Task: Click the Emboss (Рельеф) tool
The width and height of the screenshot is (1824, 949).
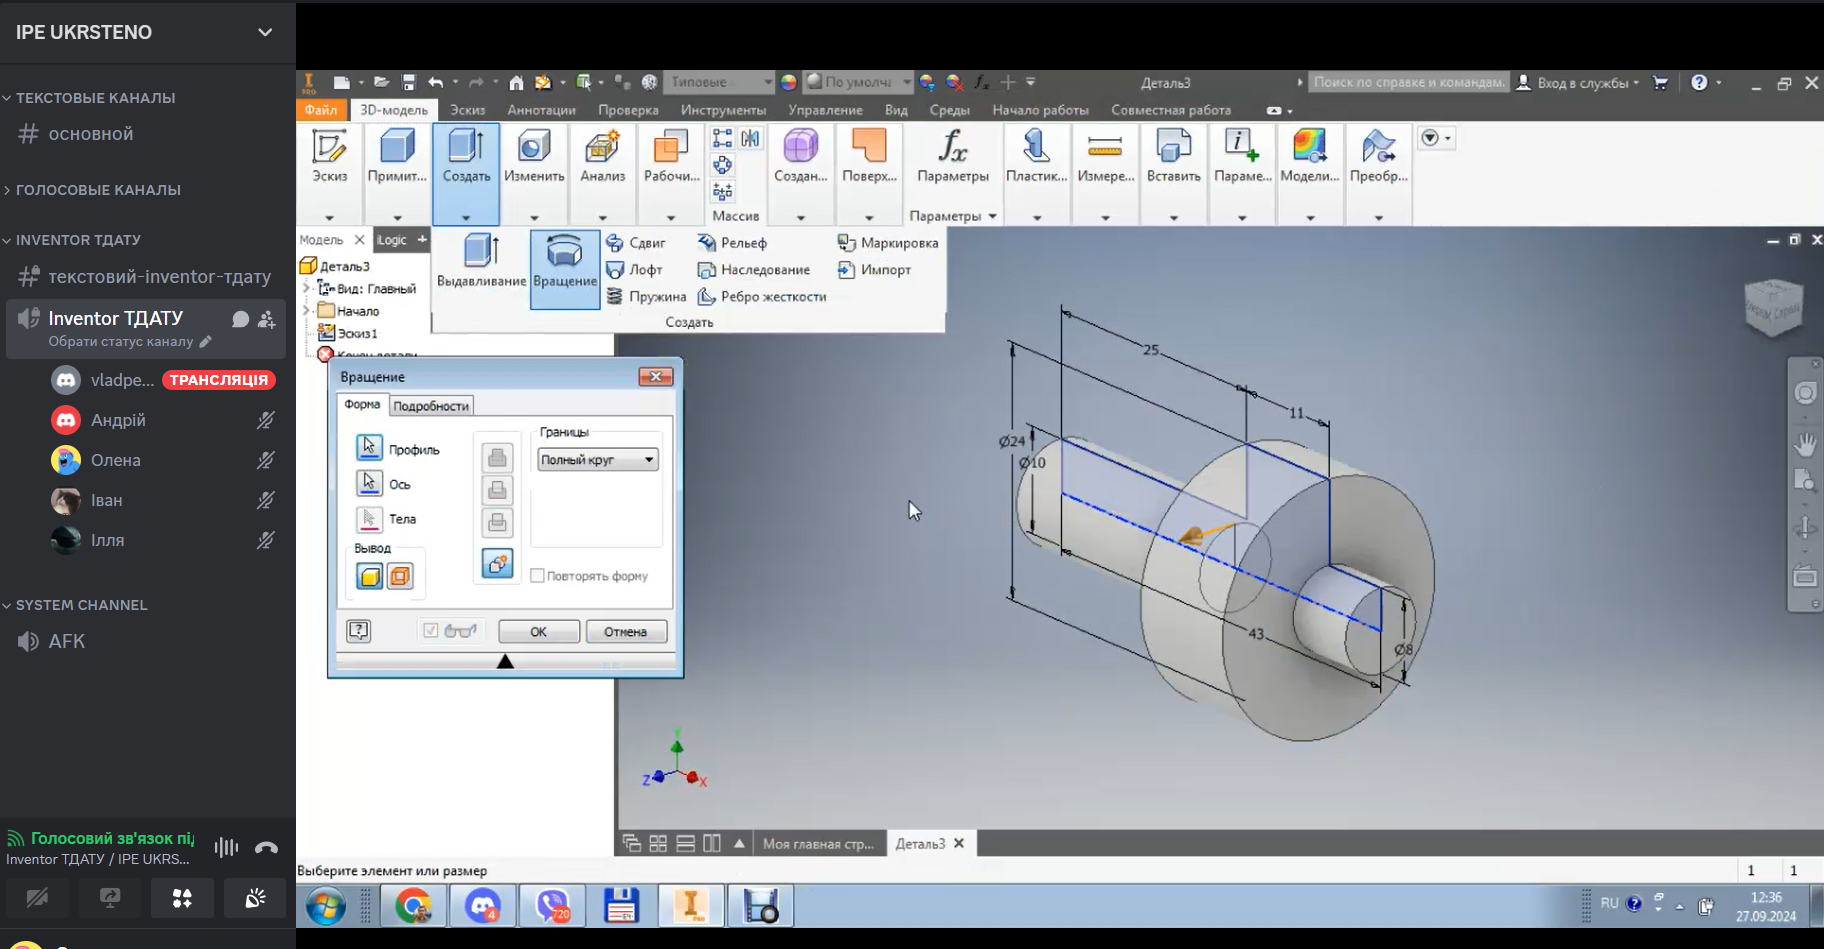Action: coord(732,243)
